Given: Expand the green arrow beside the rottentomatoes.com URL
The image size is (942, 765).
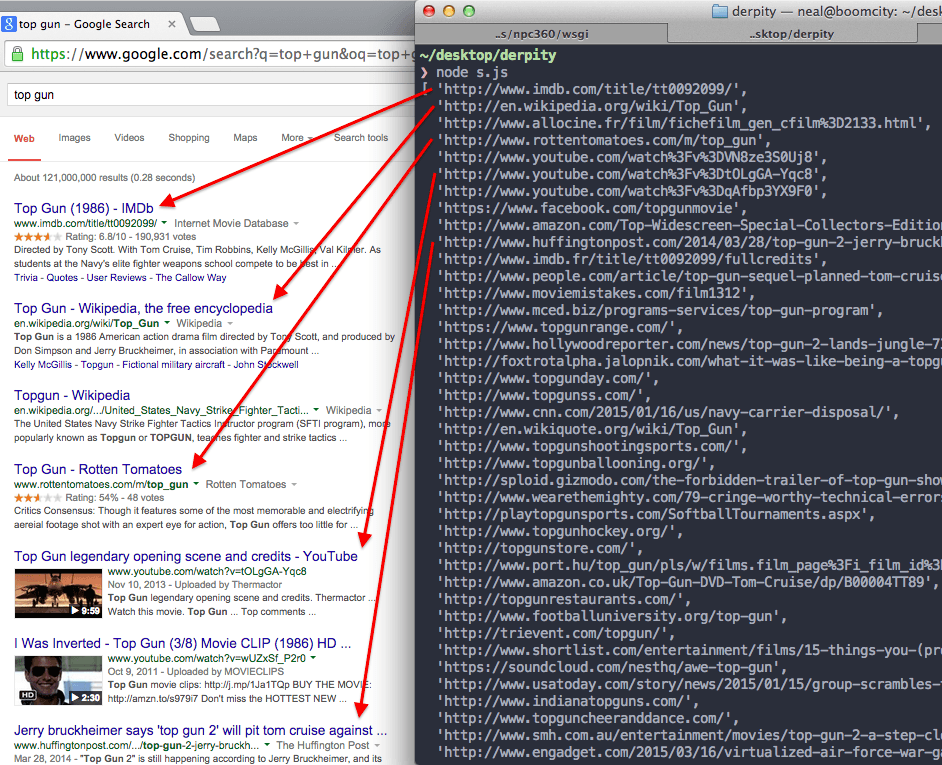Looking at the screenshot, I should [196, 484].
